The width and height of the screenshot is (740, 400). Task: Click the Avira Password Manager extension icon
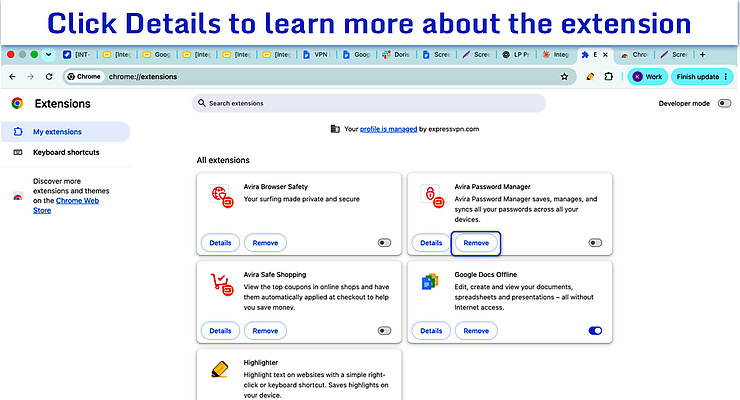433,197
